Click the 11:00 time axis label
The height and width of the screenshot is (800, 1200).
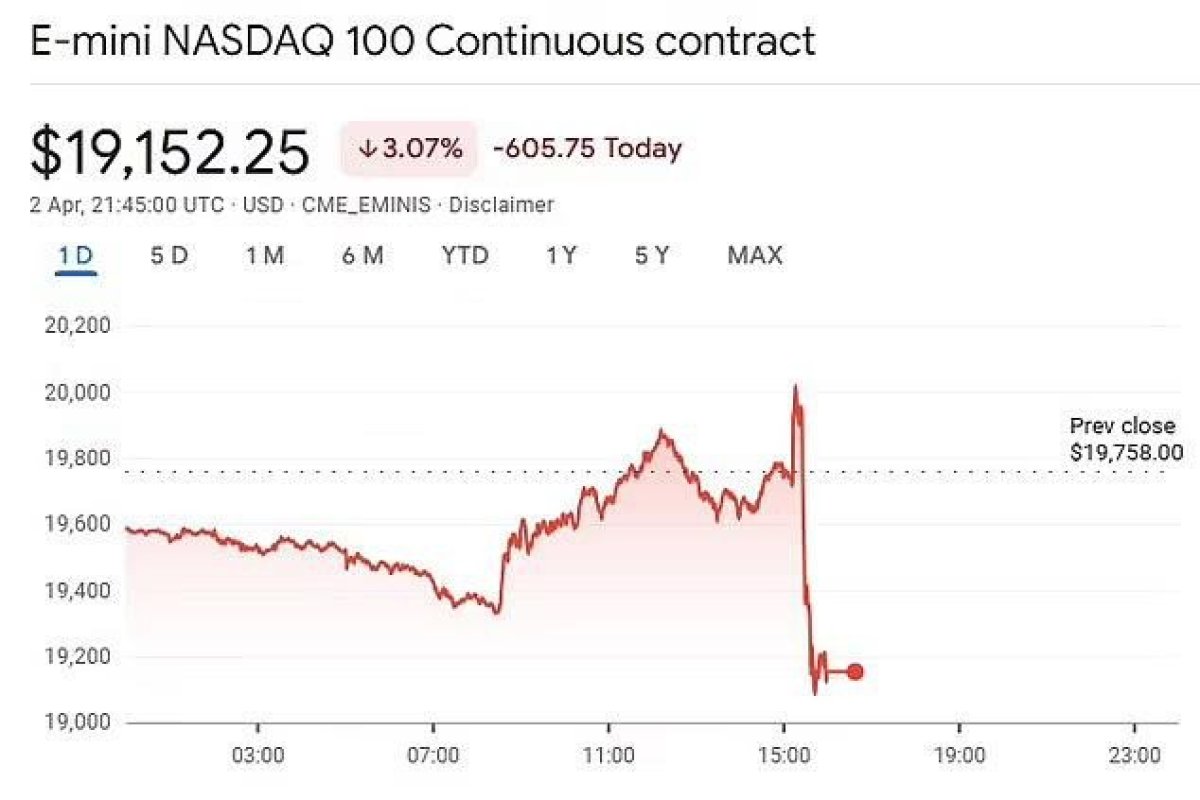tap(609, 754)
